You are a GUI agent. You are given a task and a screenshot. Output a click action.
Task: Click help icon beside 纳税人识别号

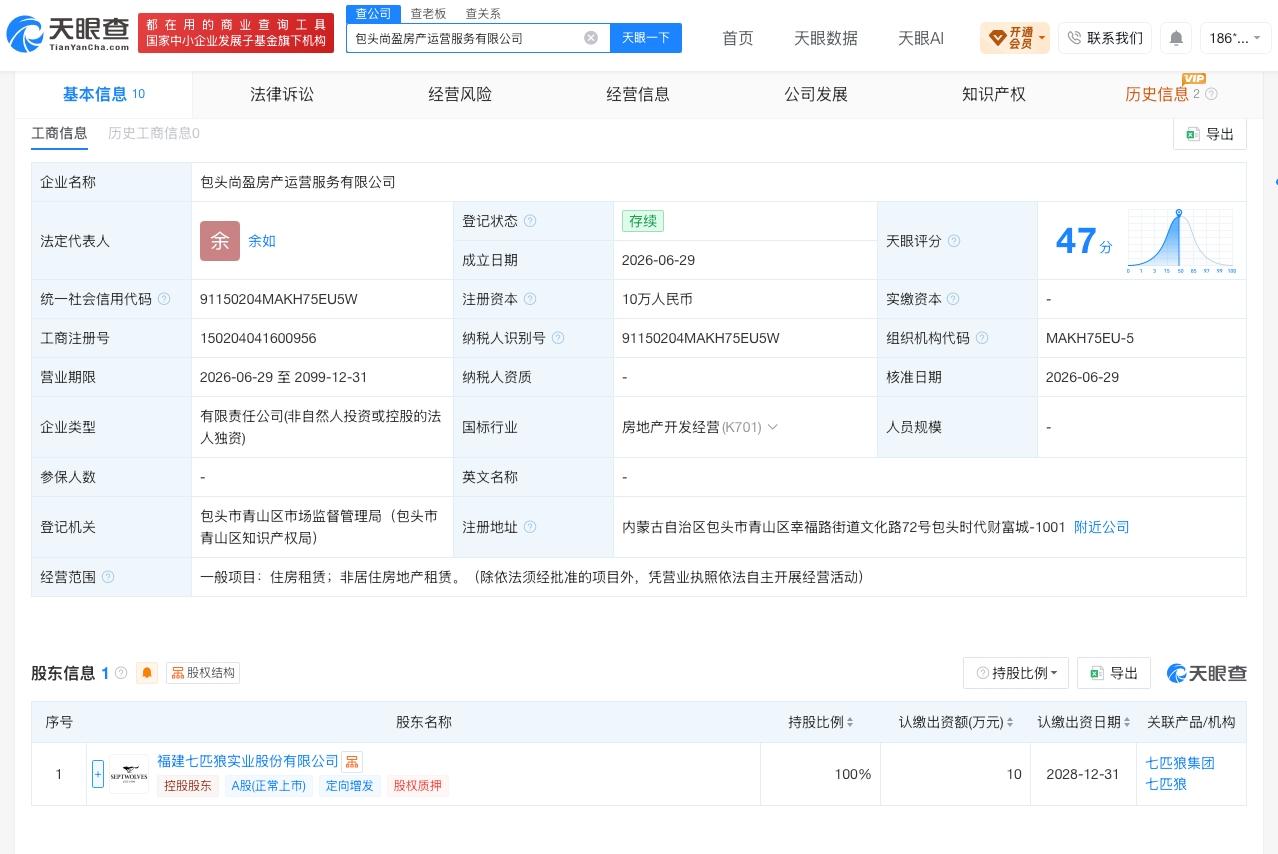pyautogui.click(x=558, y=338)
